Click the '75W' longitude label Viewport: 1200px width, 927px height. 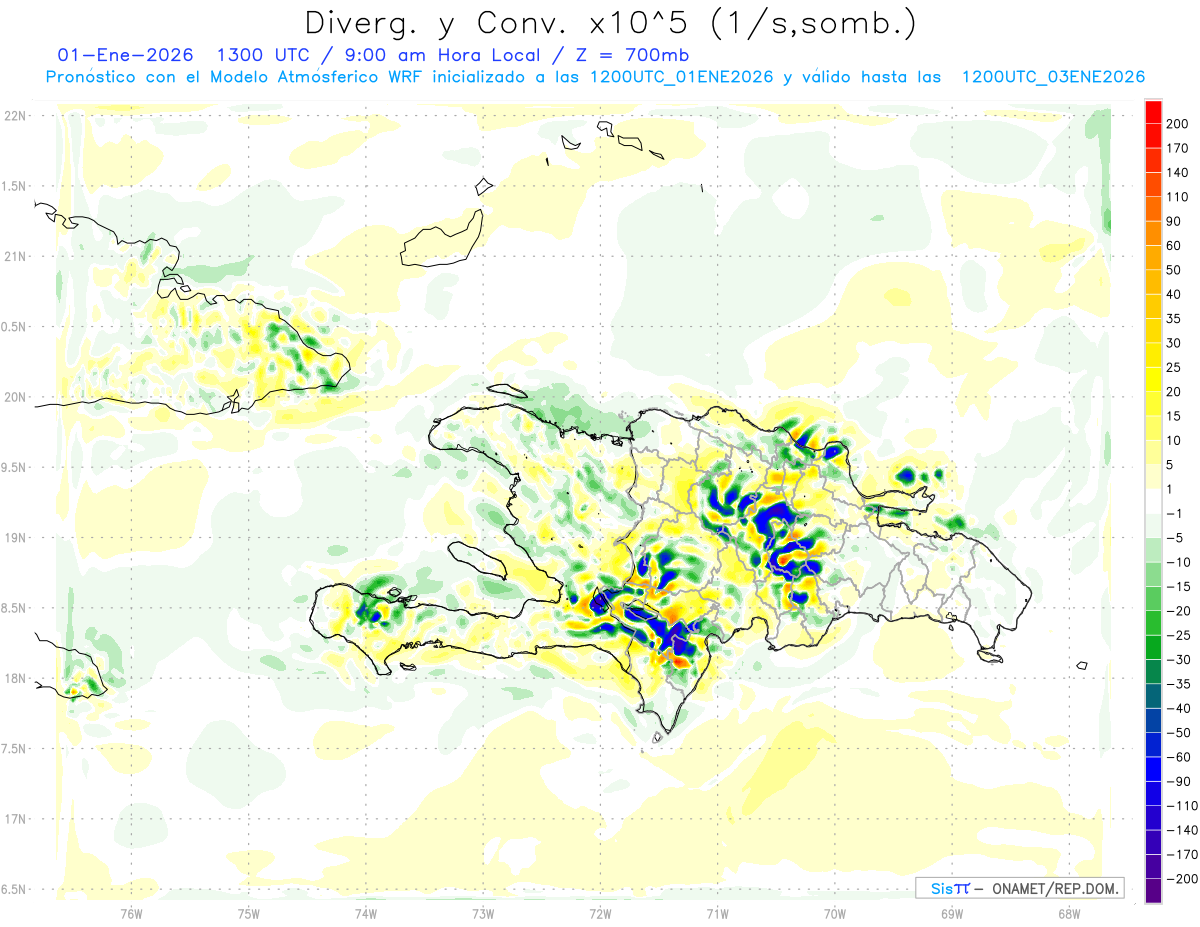tap(249, 914)
